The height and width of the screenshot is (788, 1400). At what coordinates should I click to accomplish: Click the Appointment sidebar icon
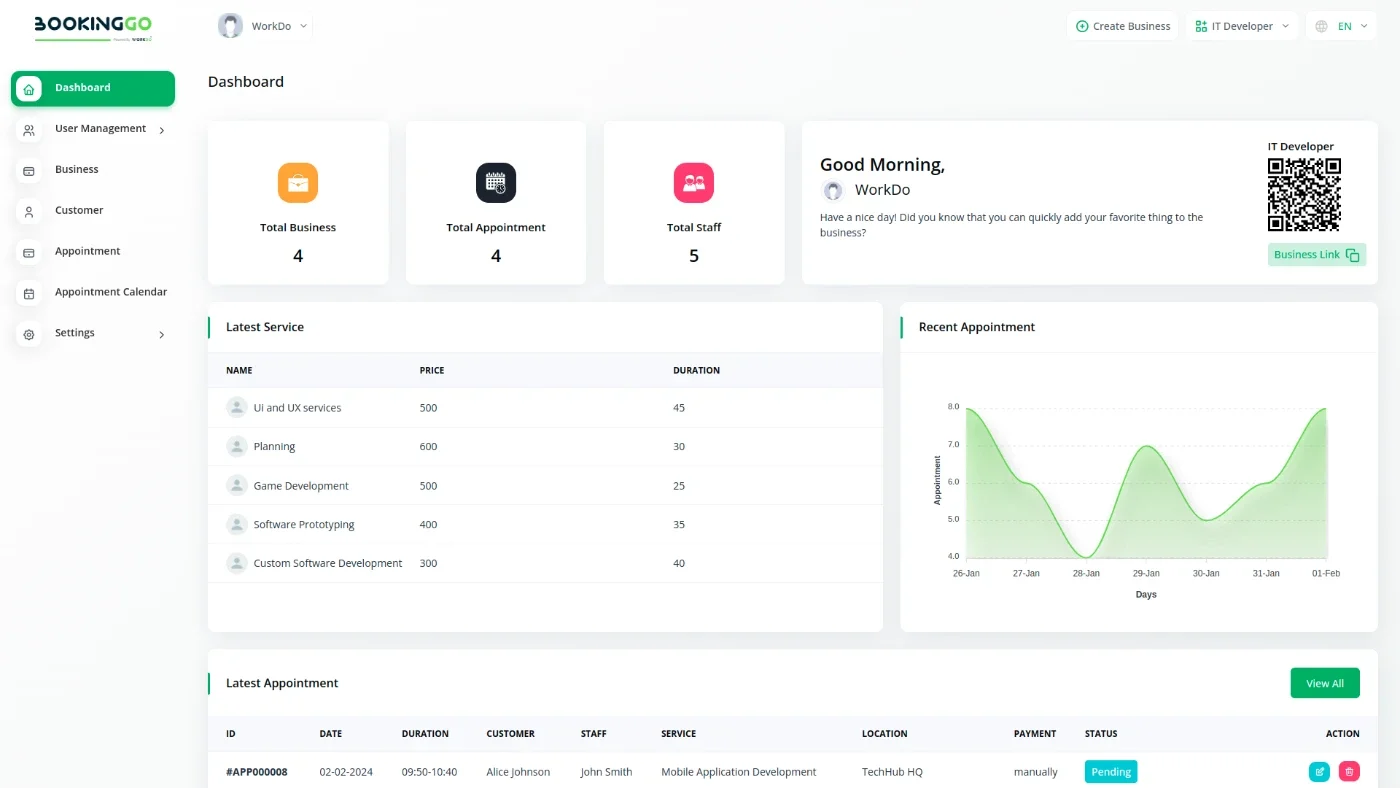pos(29,253)
